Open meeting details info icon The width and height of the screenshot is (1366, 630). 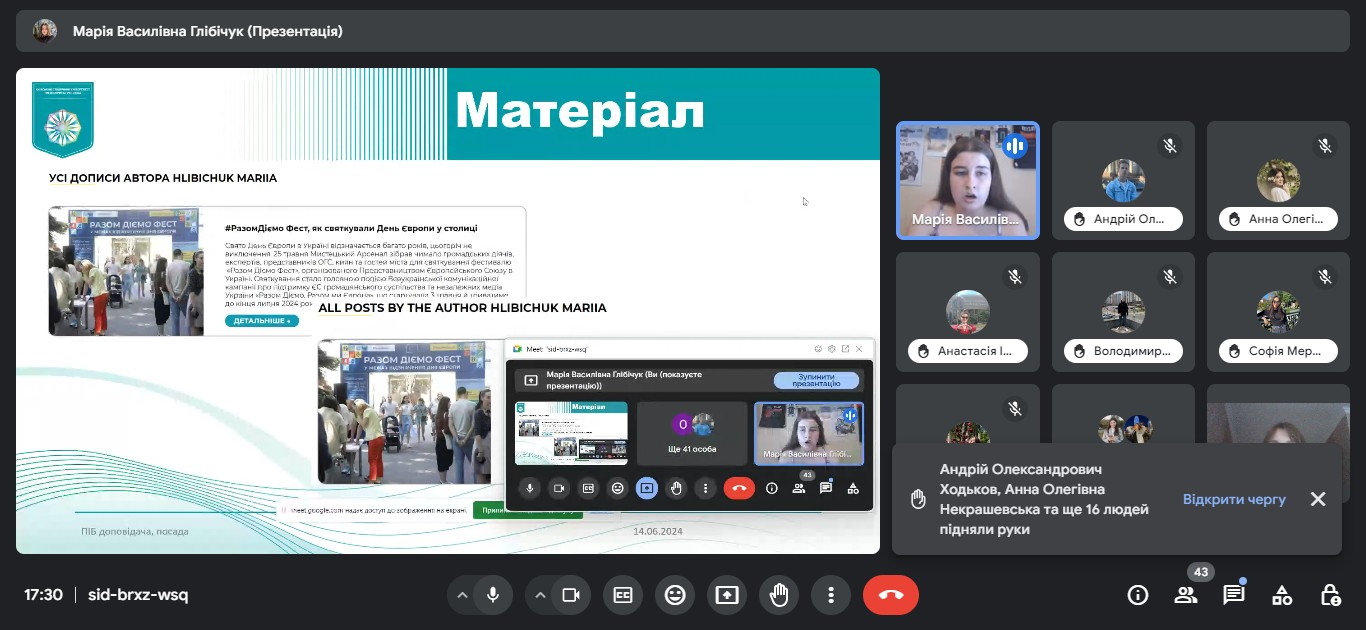pos(1137,595)
